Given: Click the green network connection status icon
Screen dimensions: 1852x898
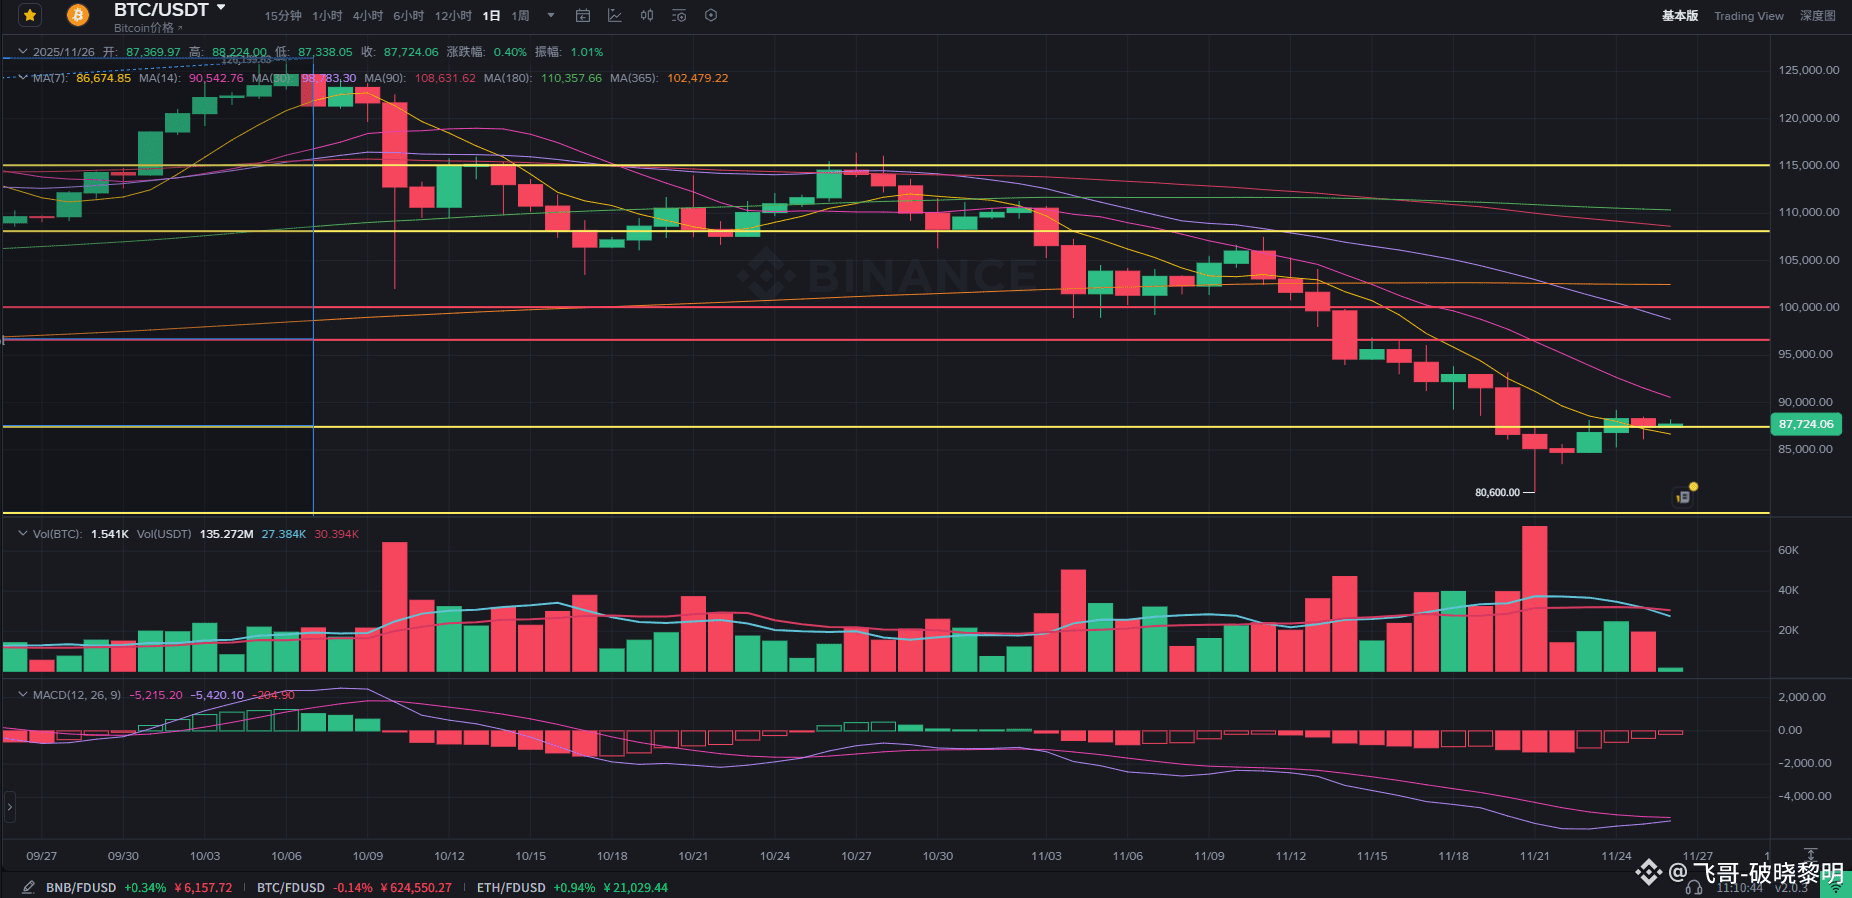Looking at the screenshot, I should click(x=1836, y=885).
